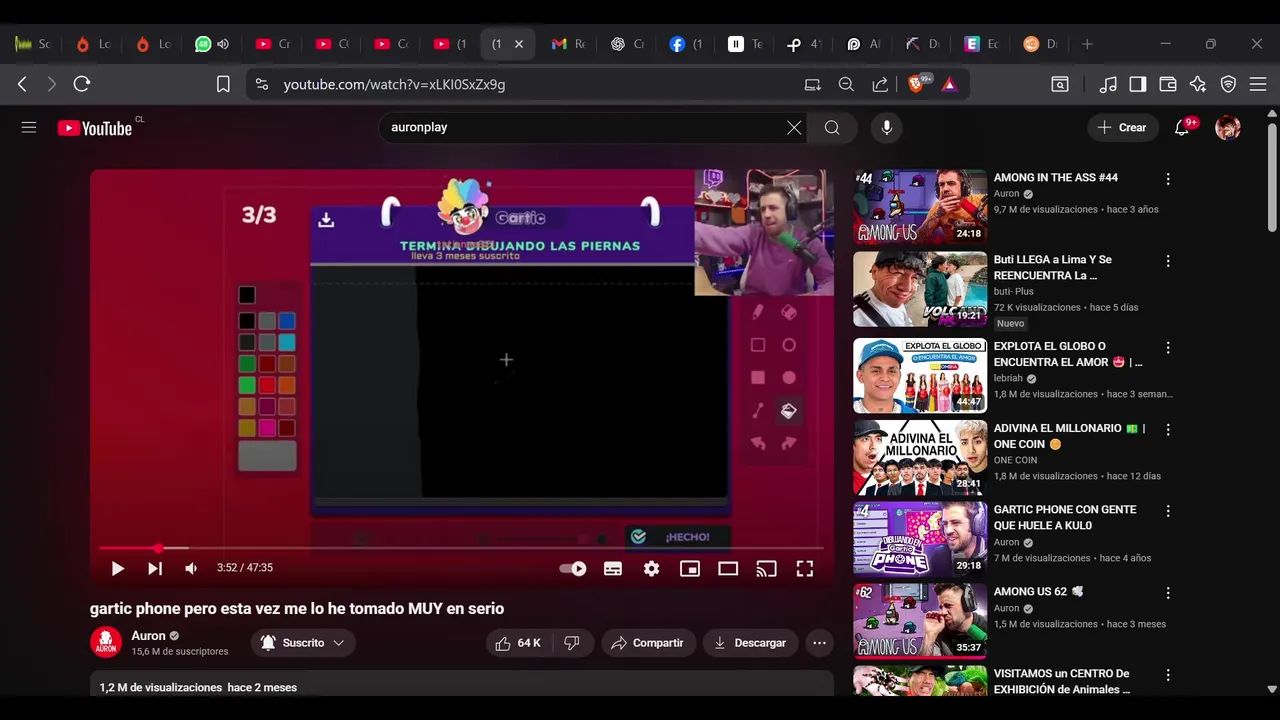The height and width of the screenshot is (720, 1280).
Task: Enter full screen mode
Action: click(x=804, y=568)
